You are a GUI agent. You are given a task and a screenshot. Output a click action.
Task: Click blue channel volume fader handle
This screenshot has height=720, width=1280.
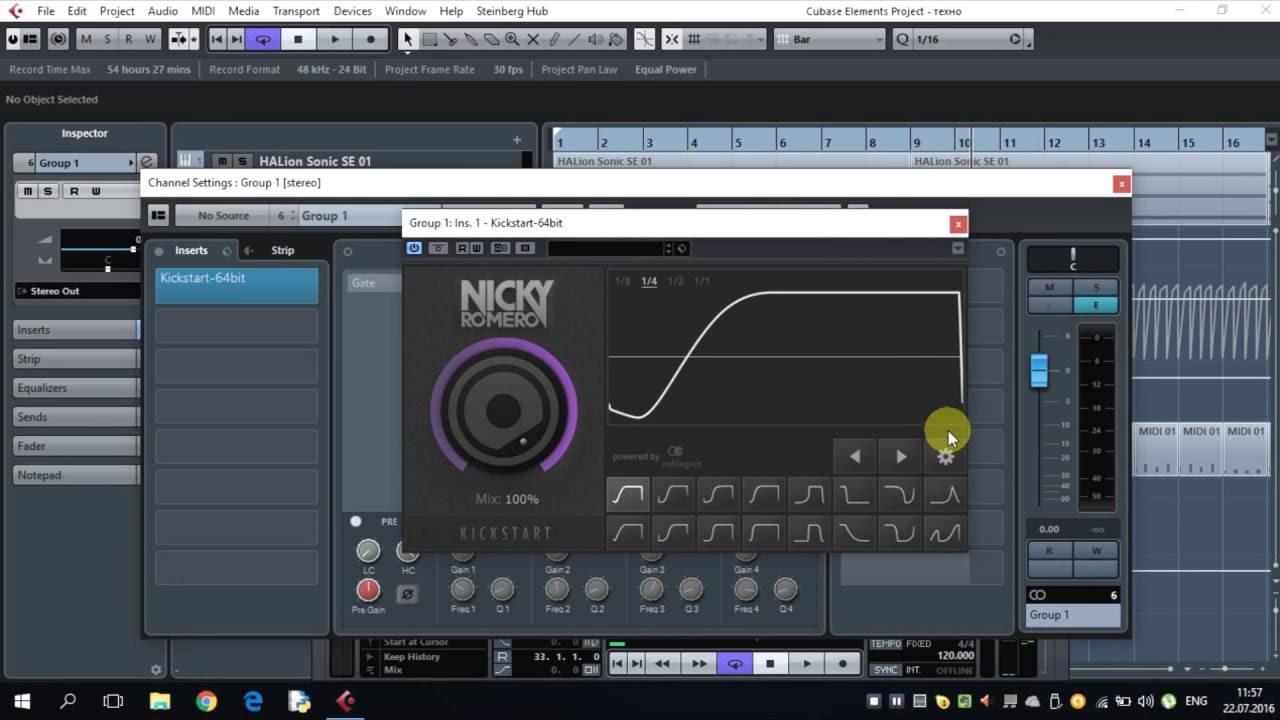1039,370
